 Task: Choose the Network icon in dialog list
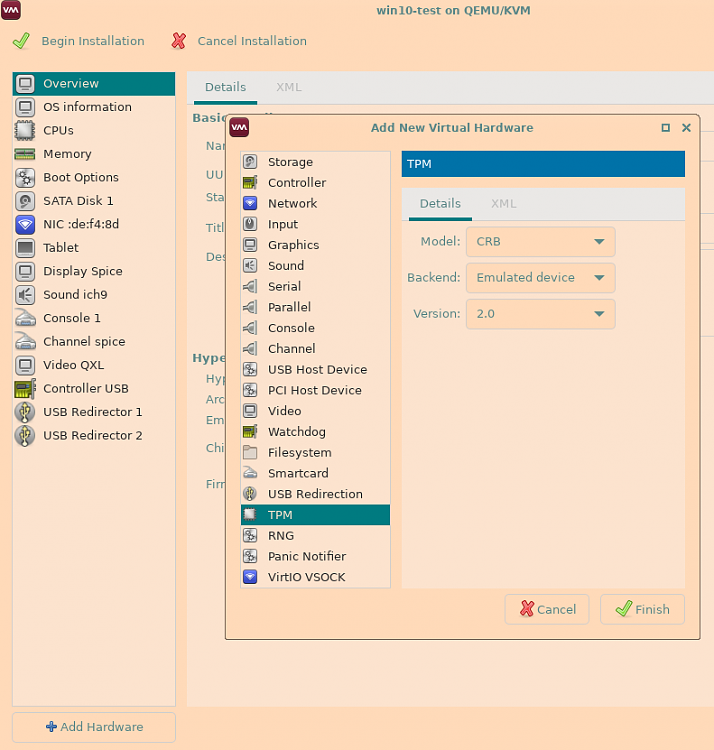pyautogui.click(x=250, y=203)
